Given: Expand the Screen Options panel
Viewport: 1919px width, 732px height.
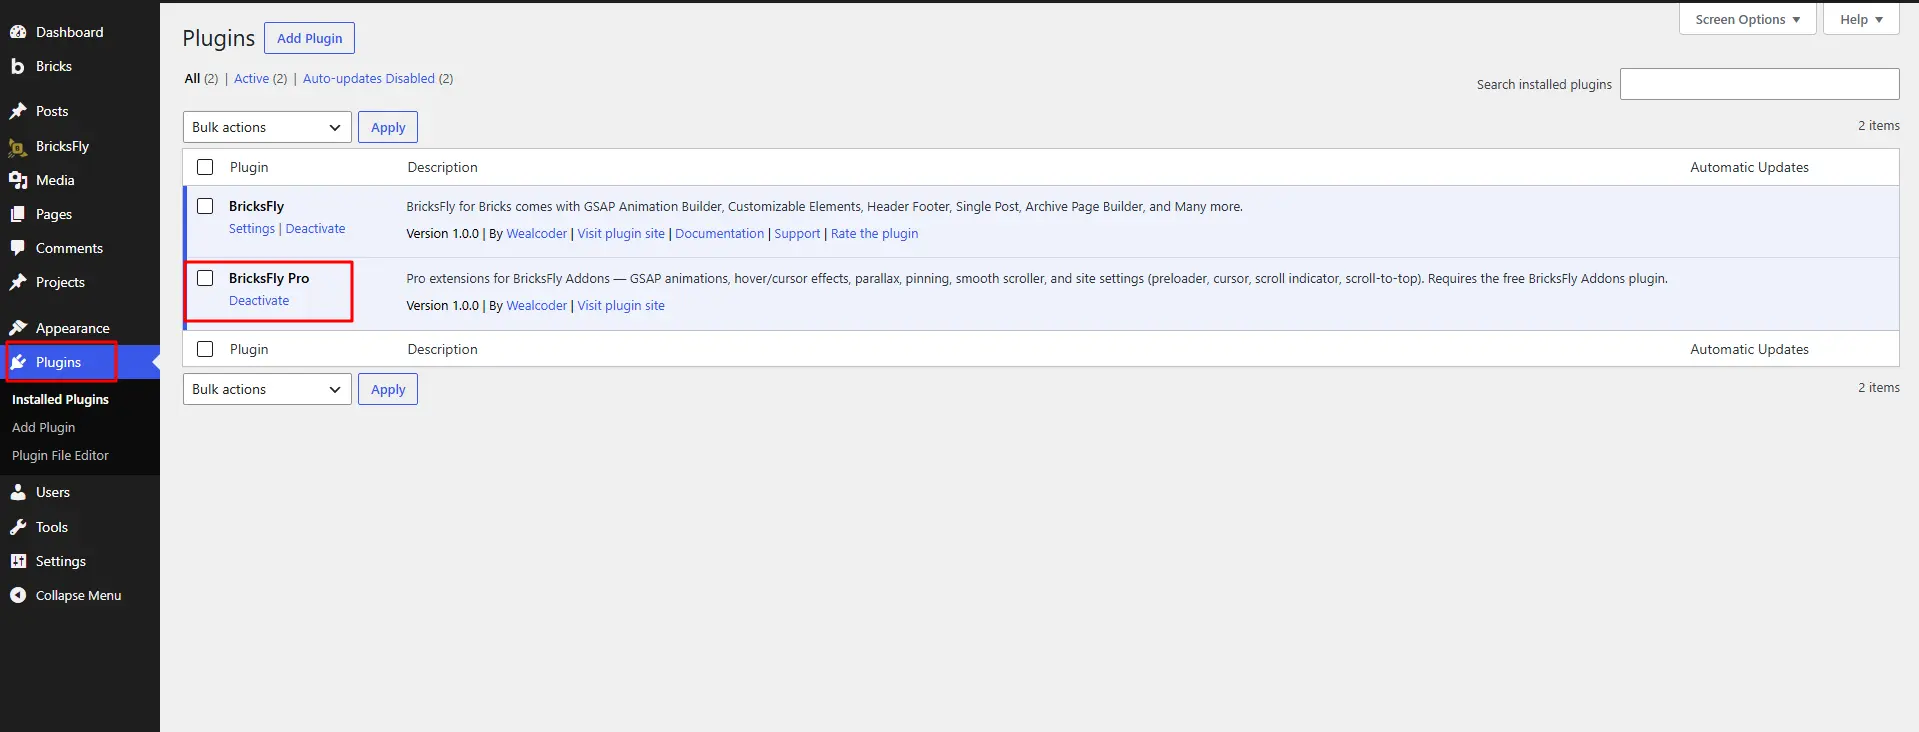Looking at the screenshot, I should pyautogui.click(x=1747, y=19).
